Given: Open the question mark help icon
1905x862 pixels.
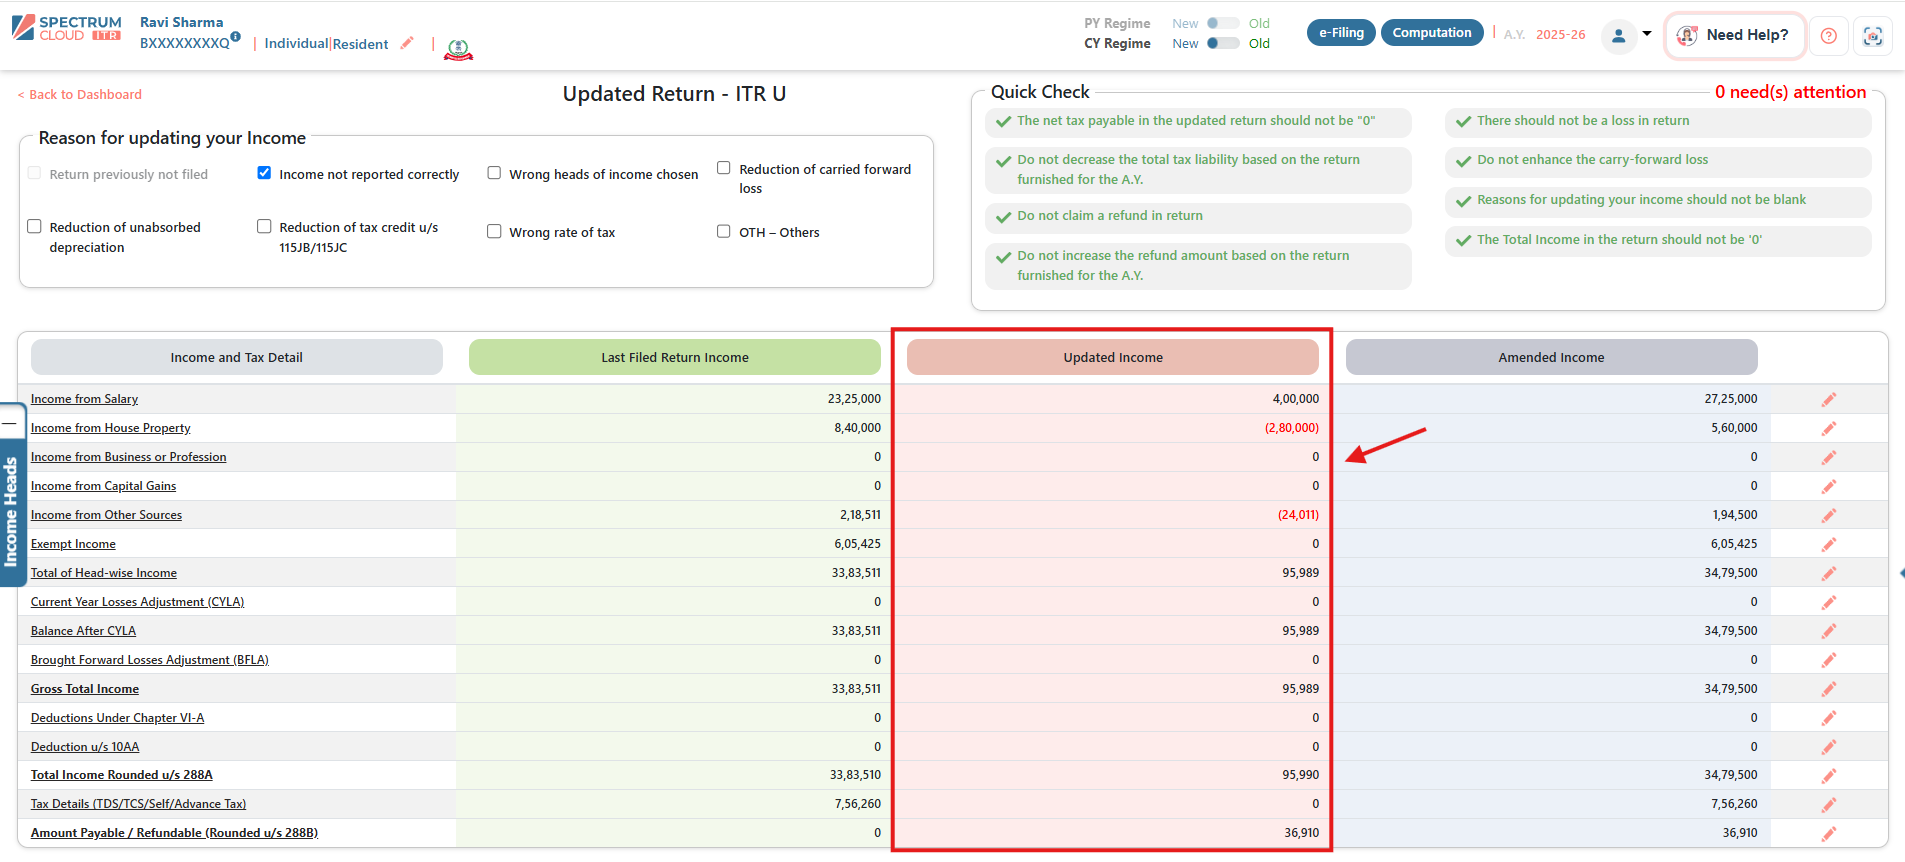Looking at the screenshot, I should pyautogui.click(x=1828, y=36).
